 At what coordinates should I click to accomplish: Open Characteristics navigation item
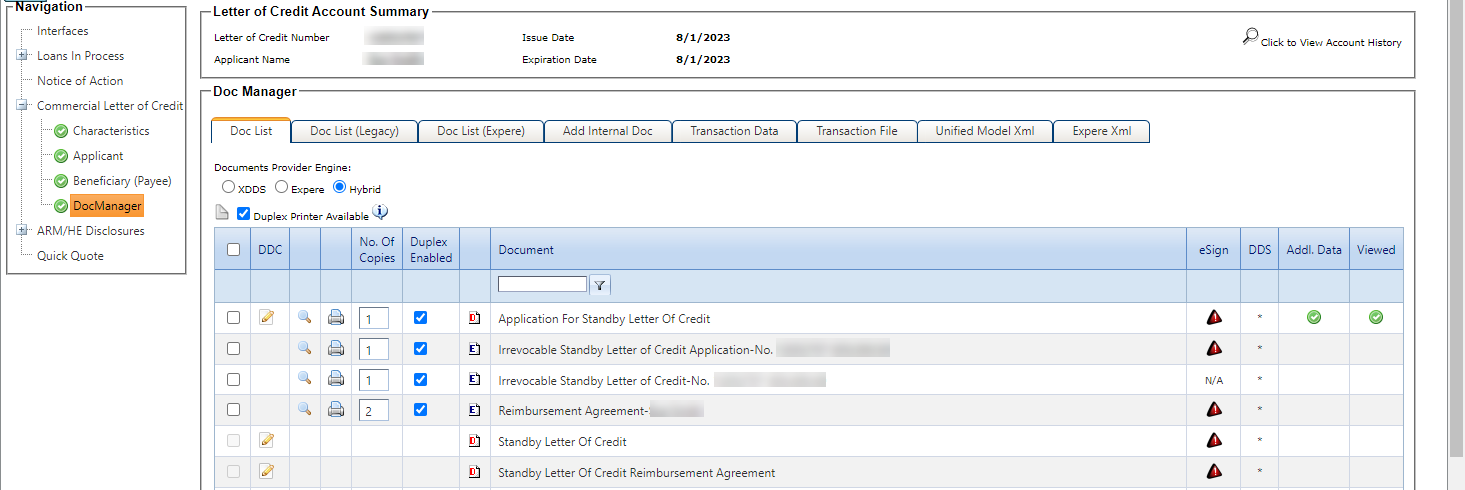[111, 131]
